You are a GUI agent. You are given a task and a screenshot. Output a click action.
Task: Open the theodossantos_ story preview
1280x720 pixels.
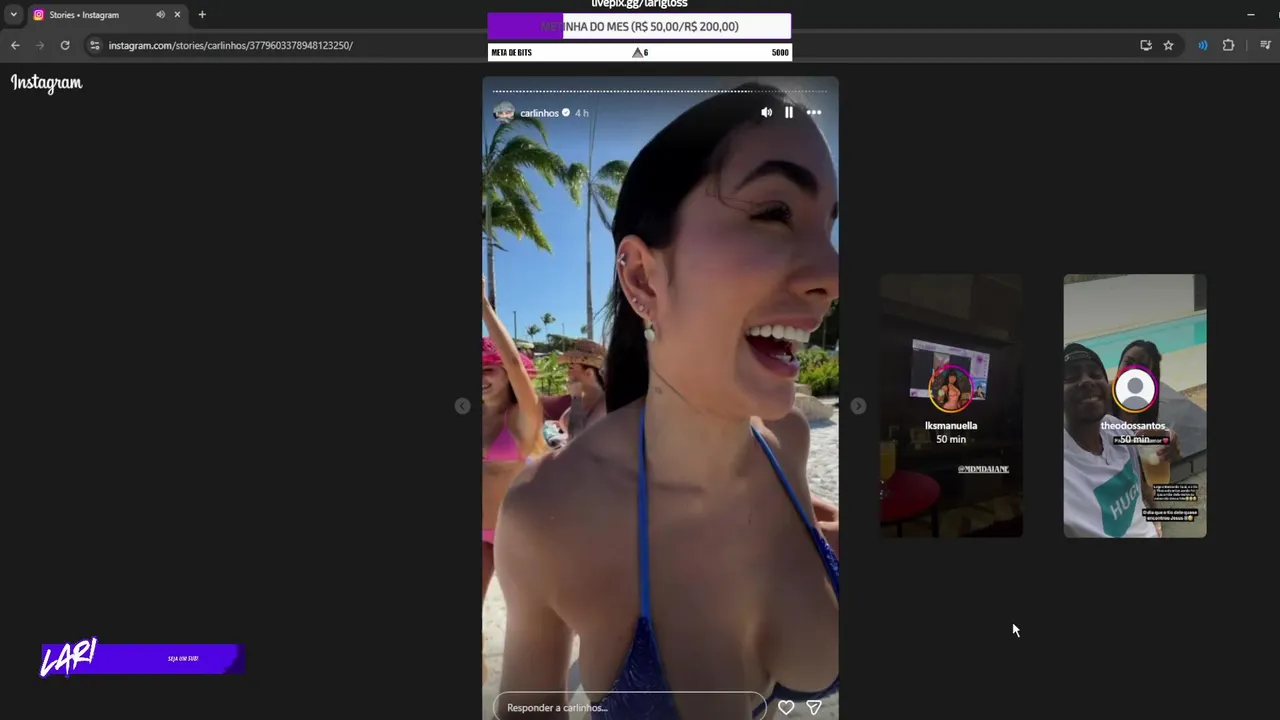[1135, 406]
